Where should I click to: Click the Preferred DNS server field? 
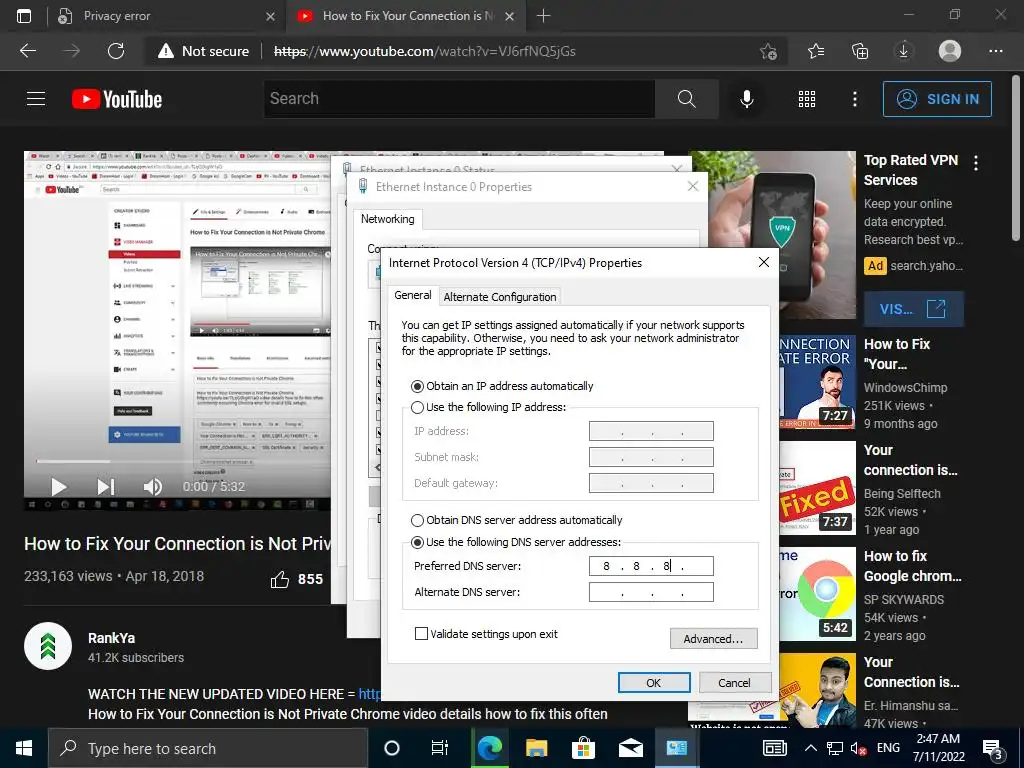point(651,566)
